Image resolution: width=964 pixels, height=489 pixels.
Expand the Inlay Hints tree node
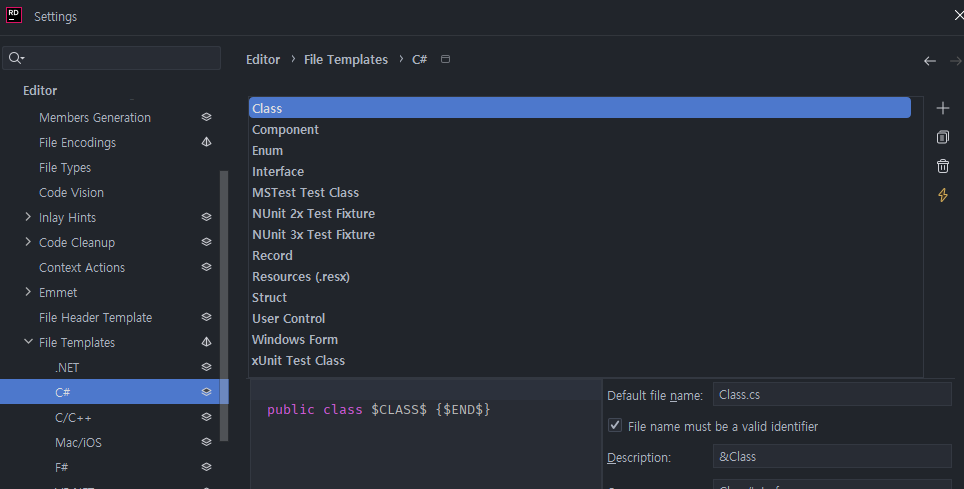[28, 217]
